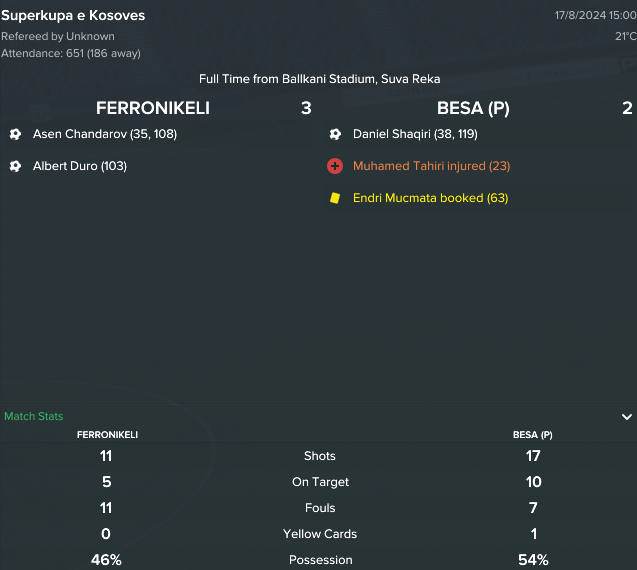Viewport: 637px width, 570px height.
Task: Click red injury cross icon
Action: point(335,166)
